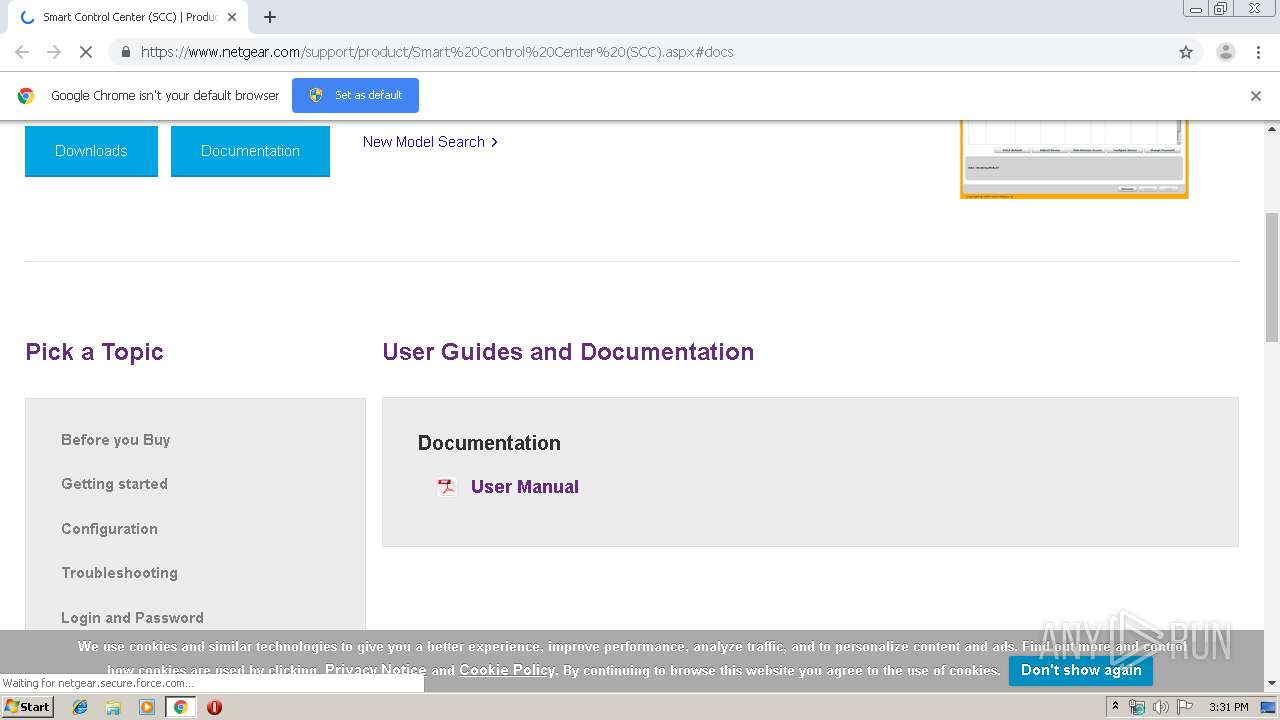Select Login and Password topic
The height and width of the screenshot is (720, 1280).
pyautogui.click(x=132, y=618)
